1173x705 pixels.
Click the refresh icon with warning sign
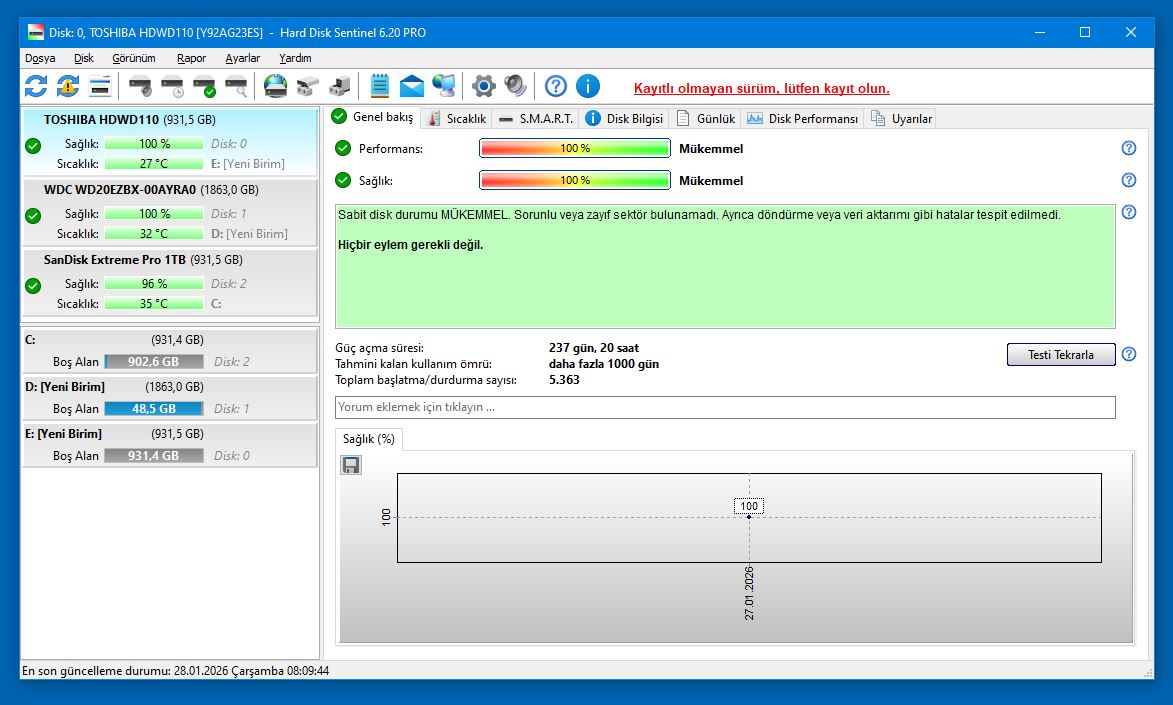click(68, 86)
